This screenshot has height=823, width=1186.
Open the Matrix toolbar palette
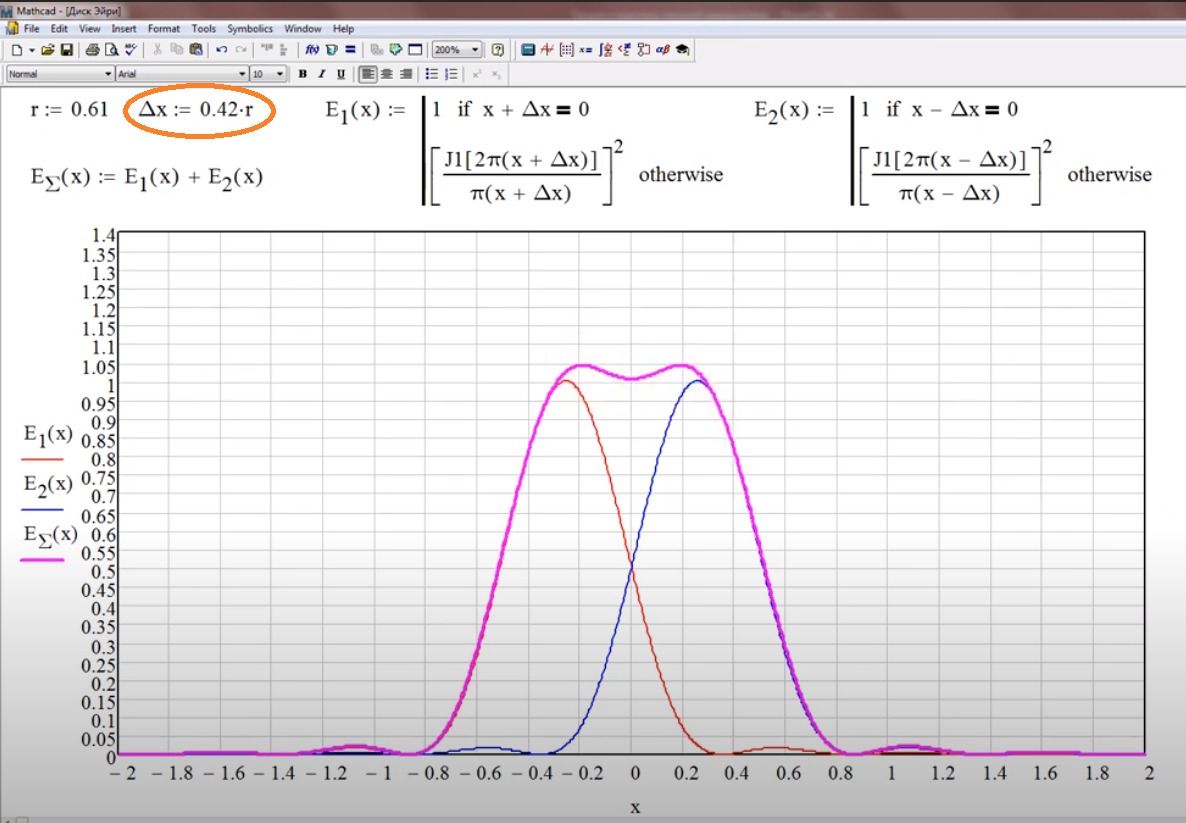pyautogui.click(x=566, y=50)
